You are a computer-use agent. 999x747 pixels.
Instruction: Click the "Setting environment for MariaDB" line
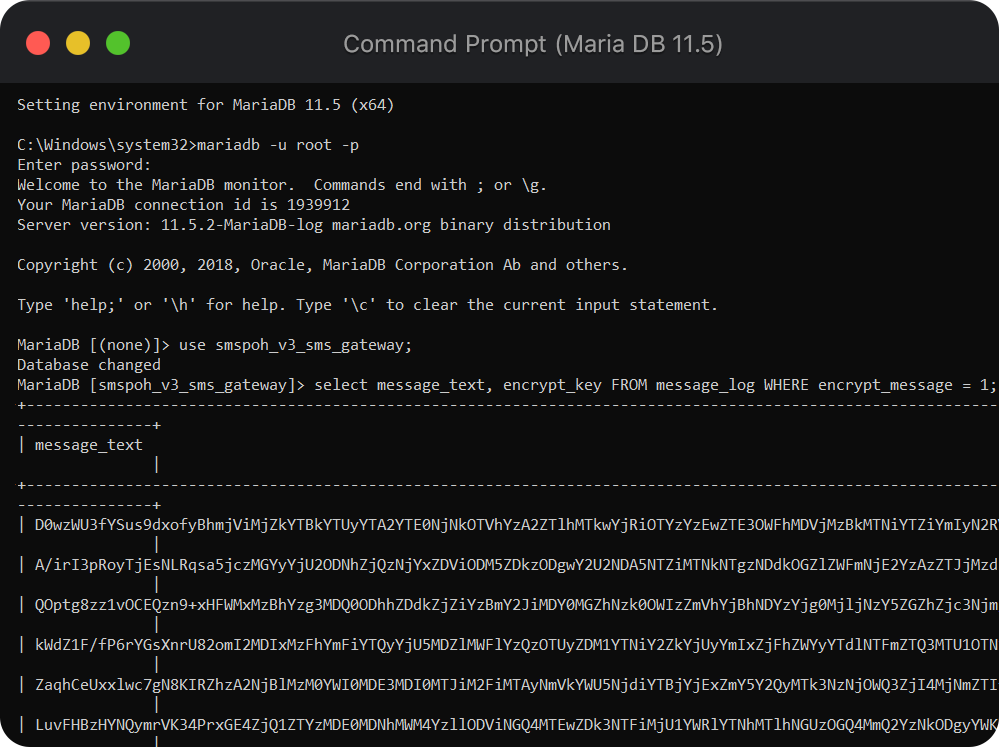pos(212,105)
